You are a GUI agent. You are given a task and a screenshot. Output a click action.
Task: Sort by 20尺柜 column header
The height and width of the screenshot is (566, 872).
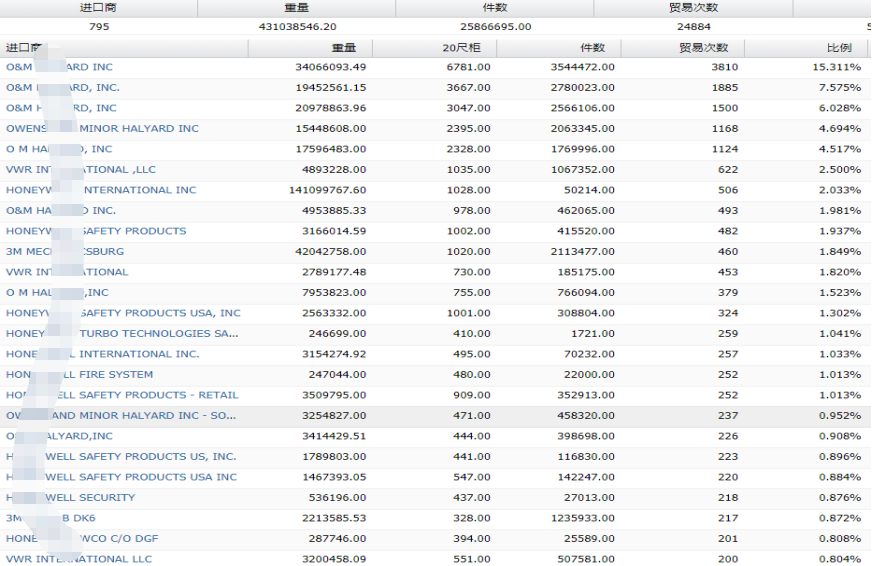461,48
